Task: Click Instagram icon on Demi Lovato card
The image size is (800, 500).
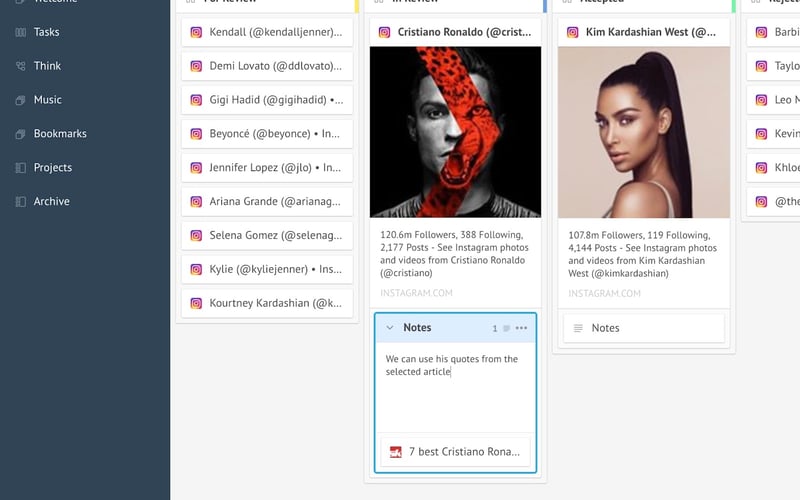Action: 196,66
